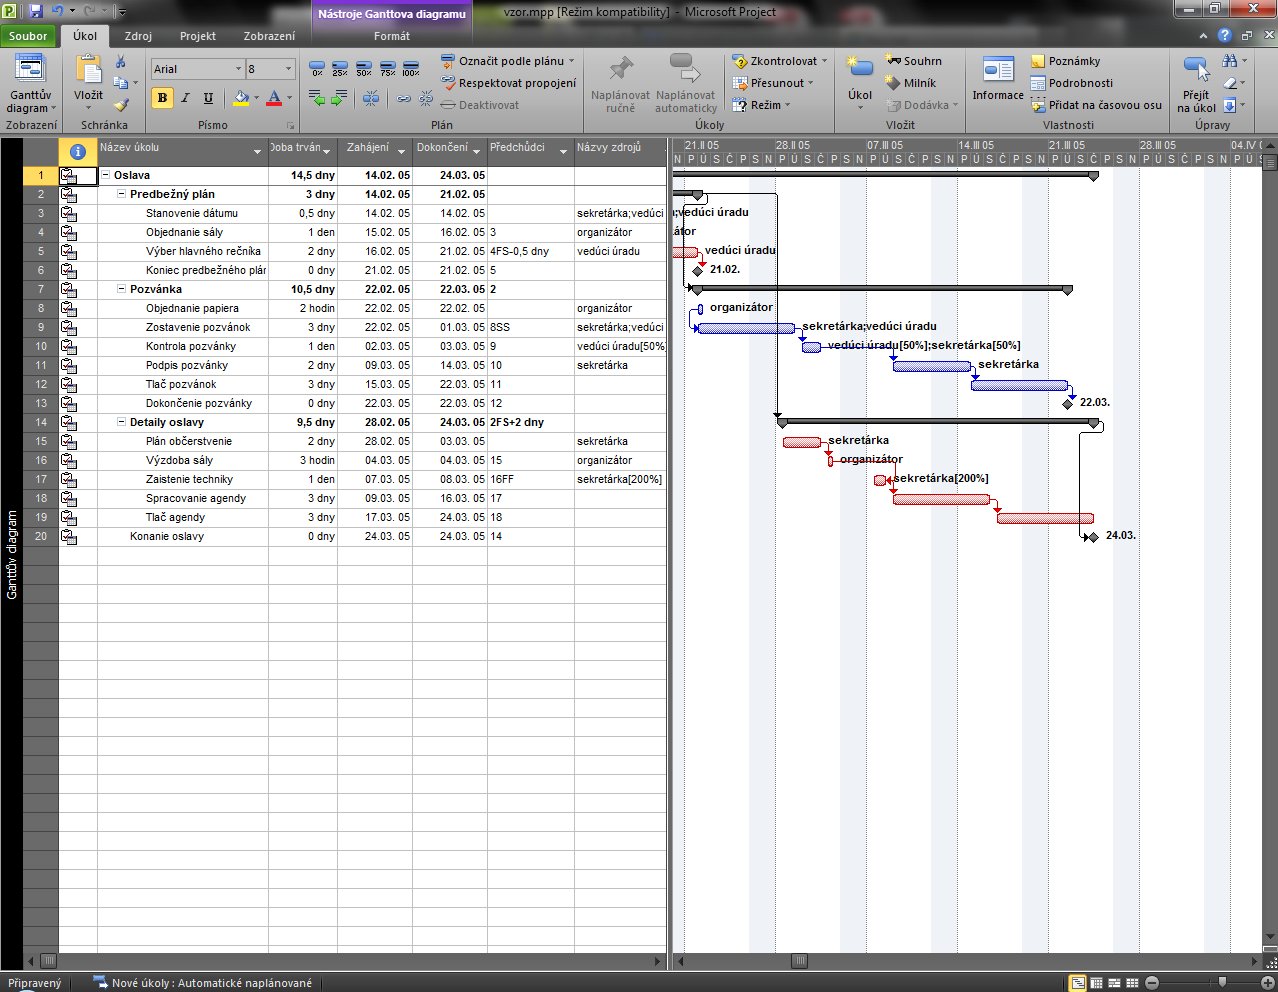Click the Přejít na úkol icon
Viewport: 1278px width, 992px height.
(1196, 70)
